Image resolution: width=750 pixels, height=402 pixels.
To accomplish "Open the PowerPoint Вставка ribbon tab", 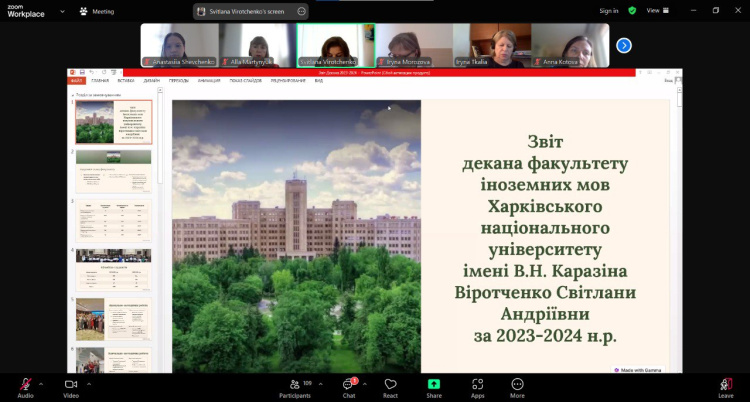I will (126, 81).
